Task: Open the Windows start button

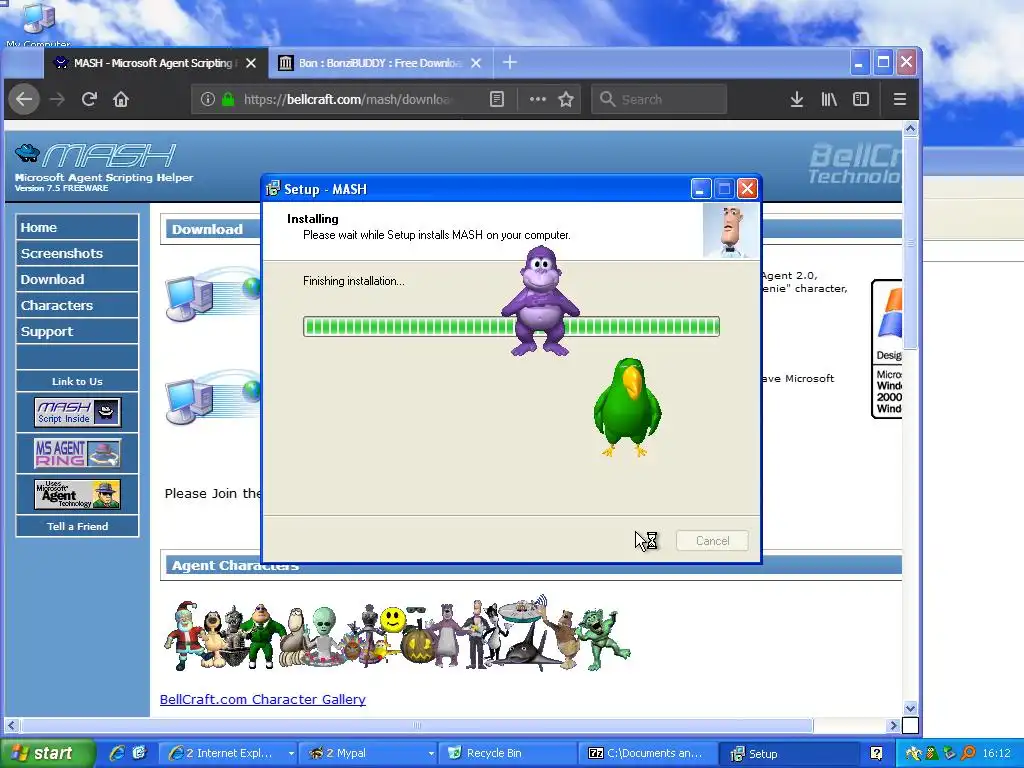Action: 47,753
